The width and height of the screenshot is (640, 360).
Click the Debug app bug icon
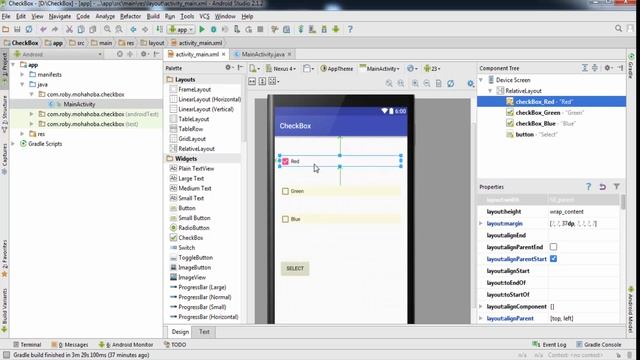[213, 29]
